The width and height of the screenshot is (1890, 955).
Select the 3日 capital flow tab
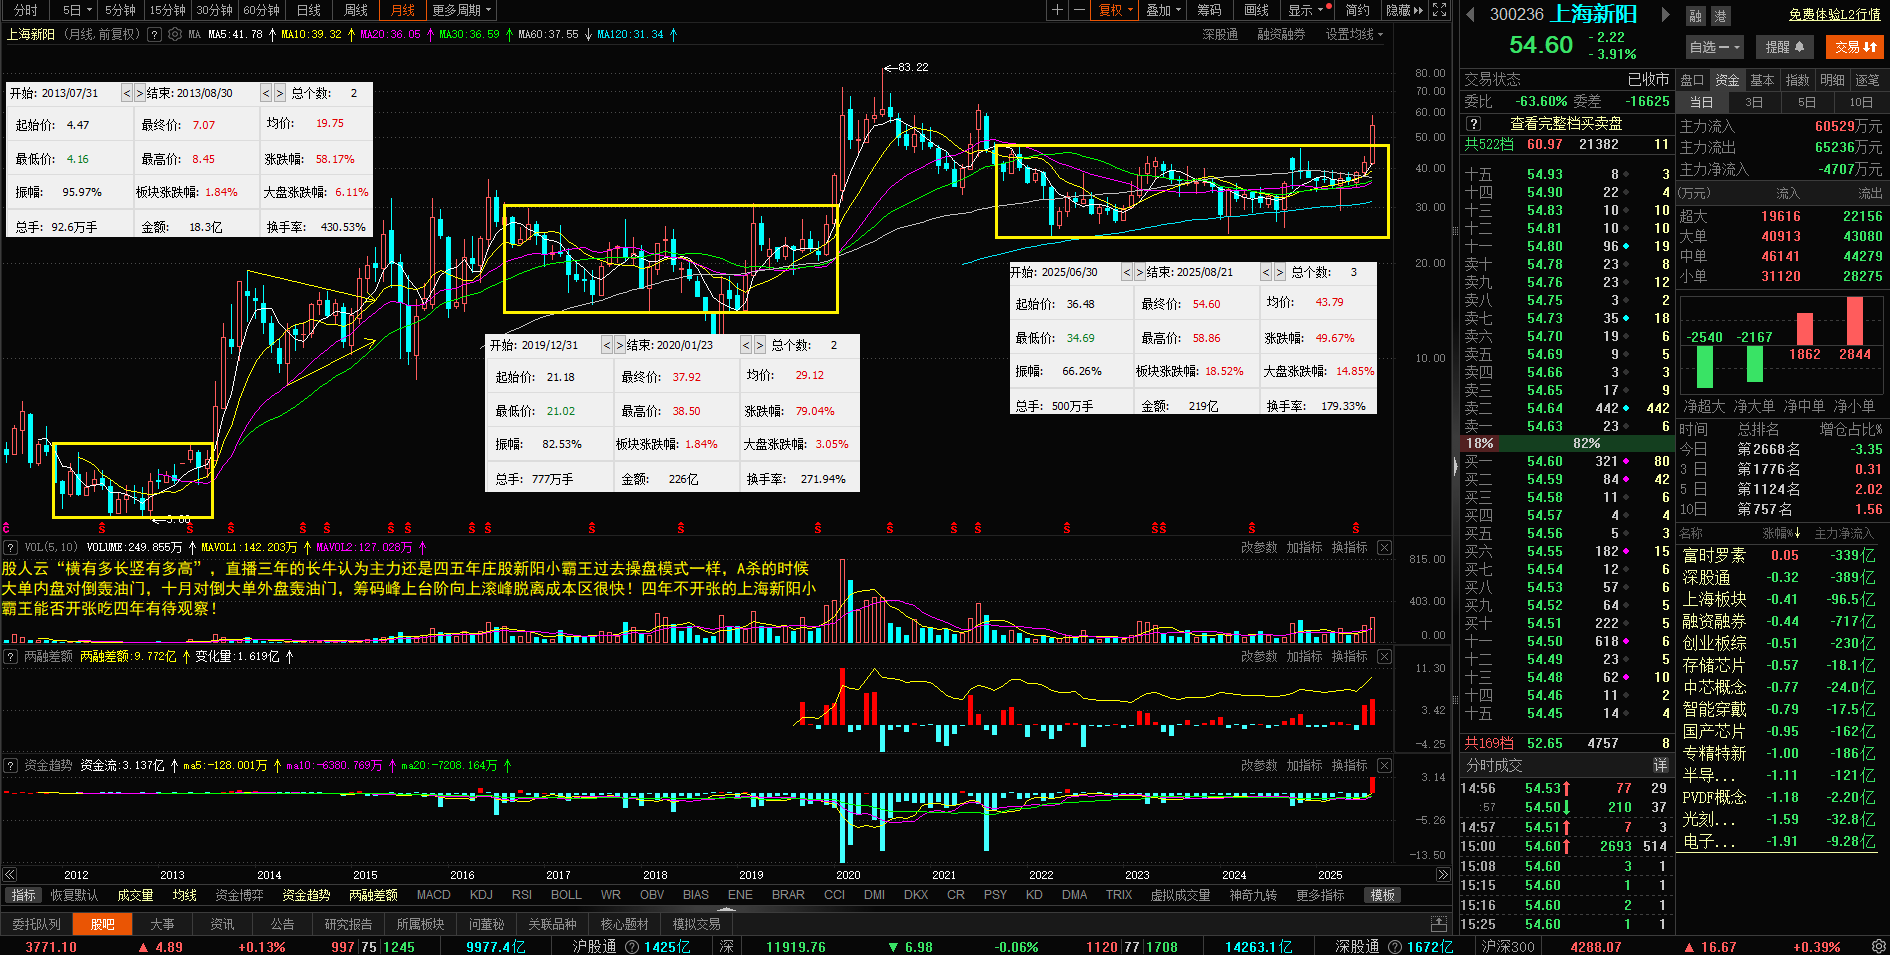[1754, 102]
